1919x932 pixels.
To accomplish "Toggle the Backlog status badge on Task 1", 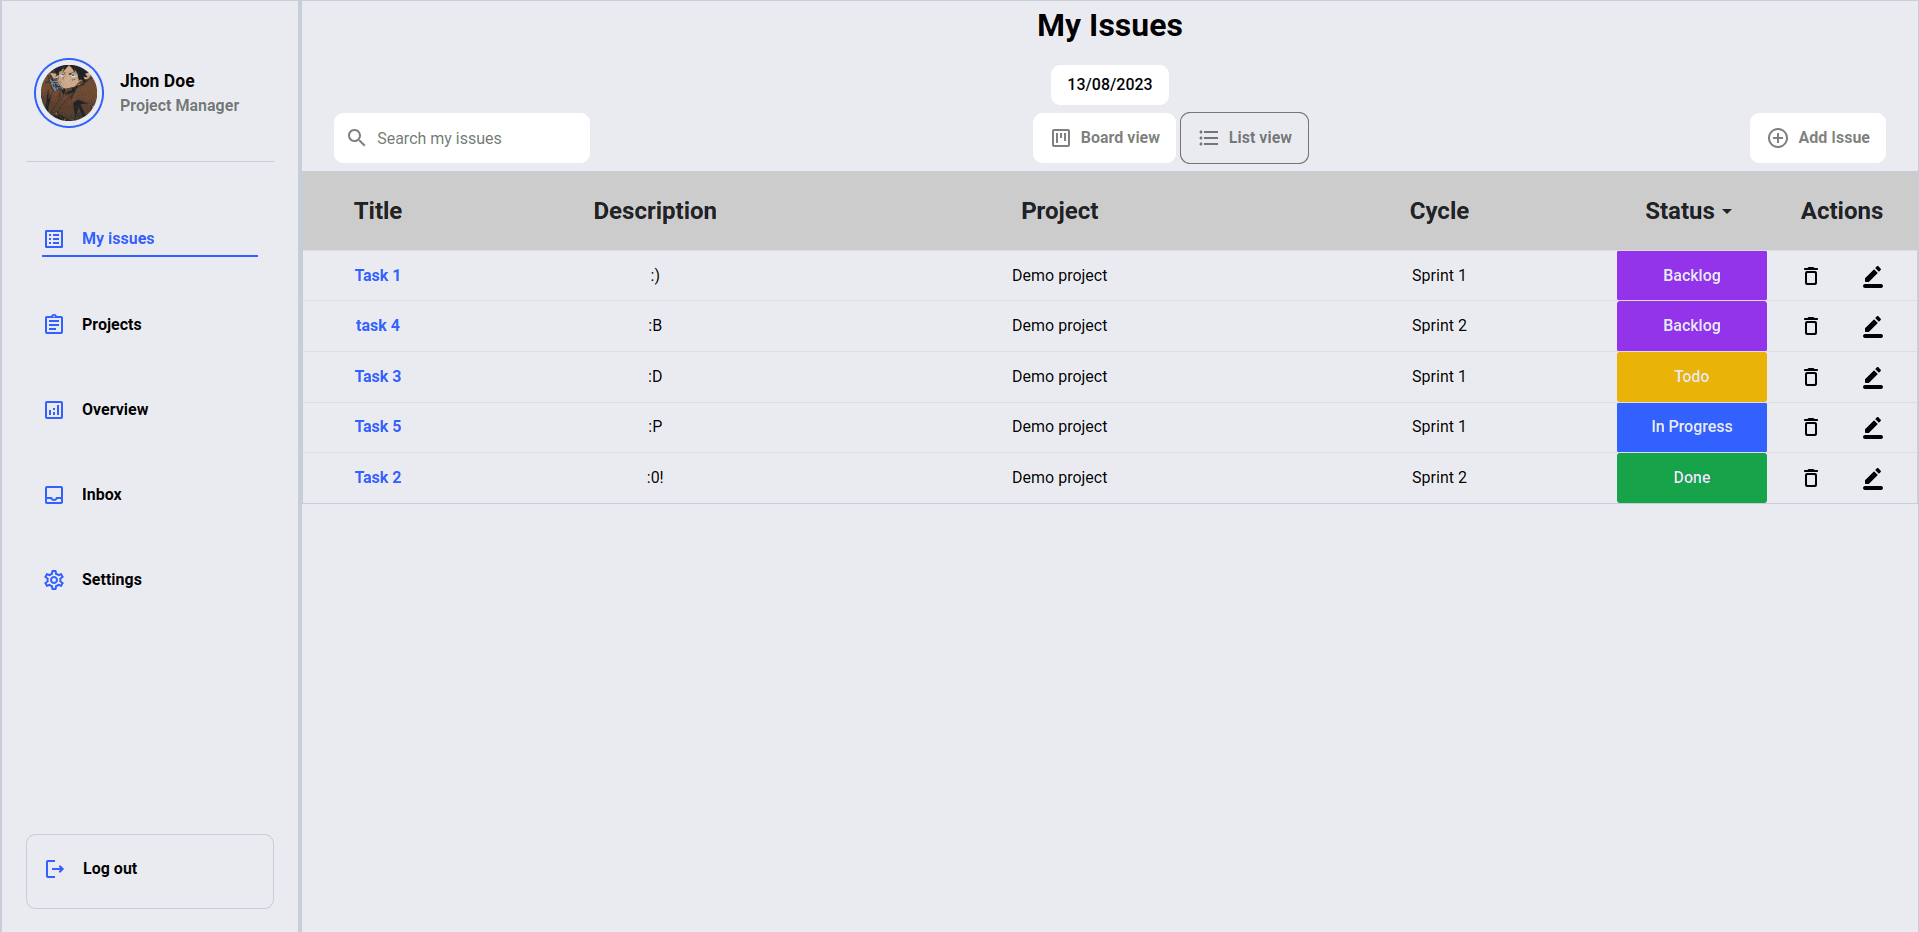I will 1691,275.
